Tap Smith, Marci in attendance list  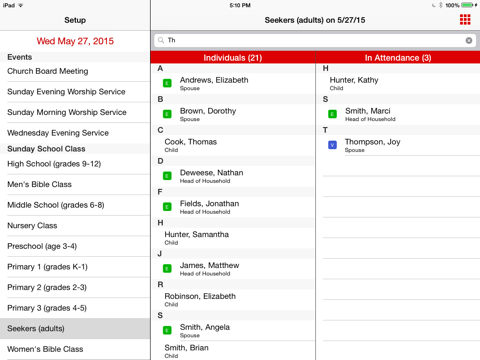[x=398, y=114]
